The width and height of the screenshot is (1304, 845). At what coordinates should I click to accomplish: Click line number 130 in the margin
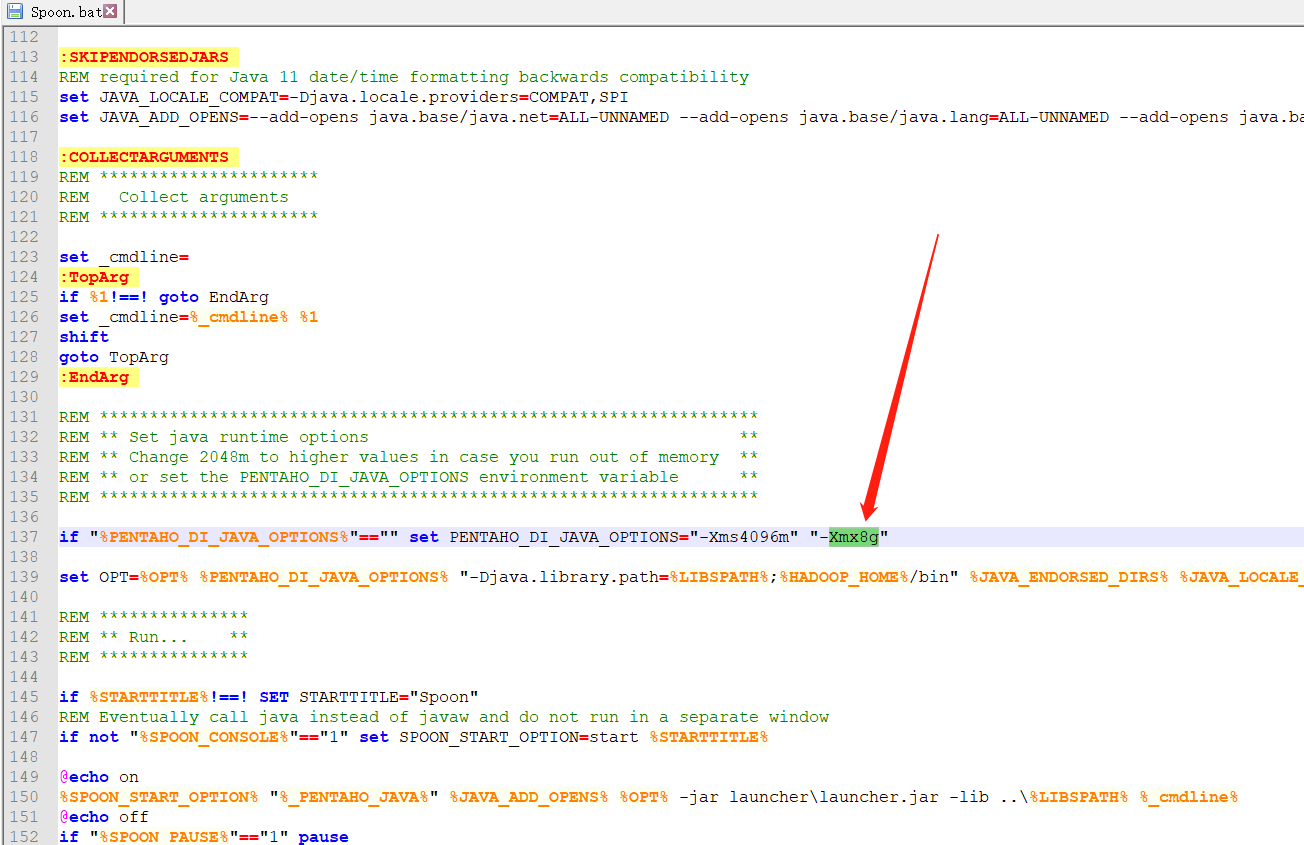pos(23,397)
